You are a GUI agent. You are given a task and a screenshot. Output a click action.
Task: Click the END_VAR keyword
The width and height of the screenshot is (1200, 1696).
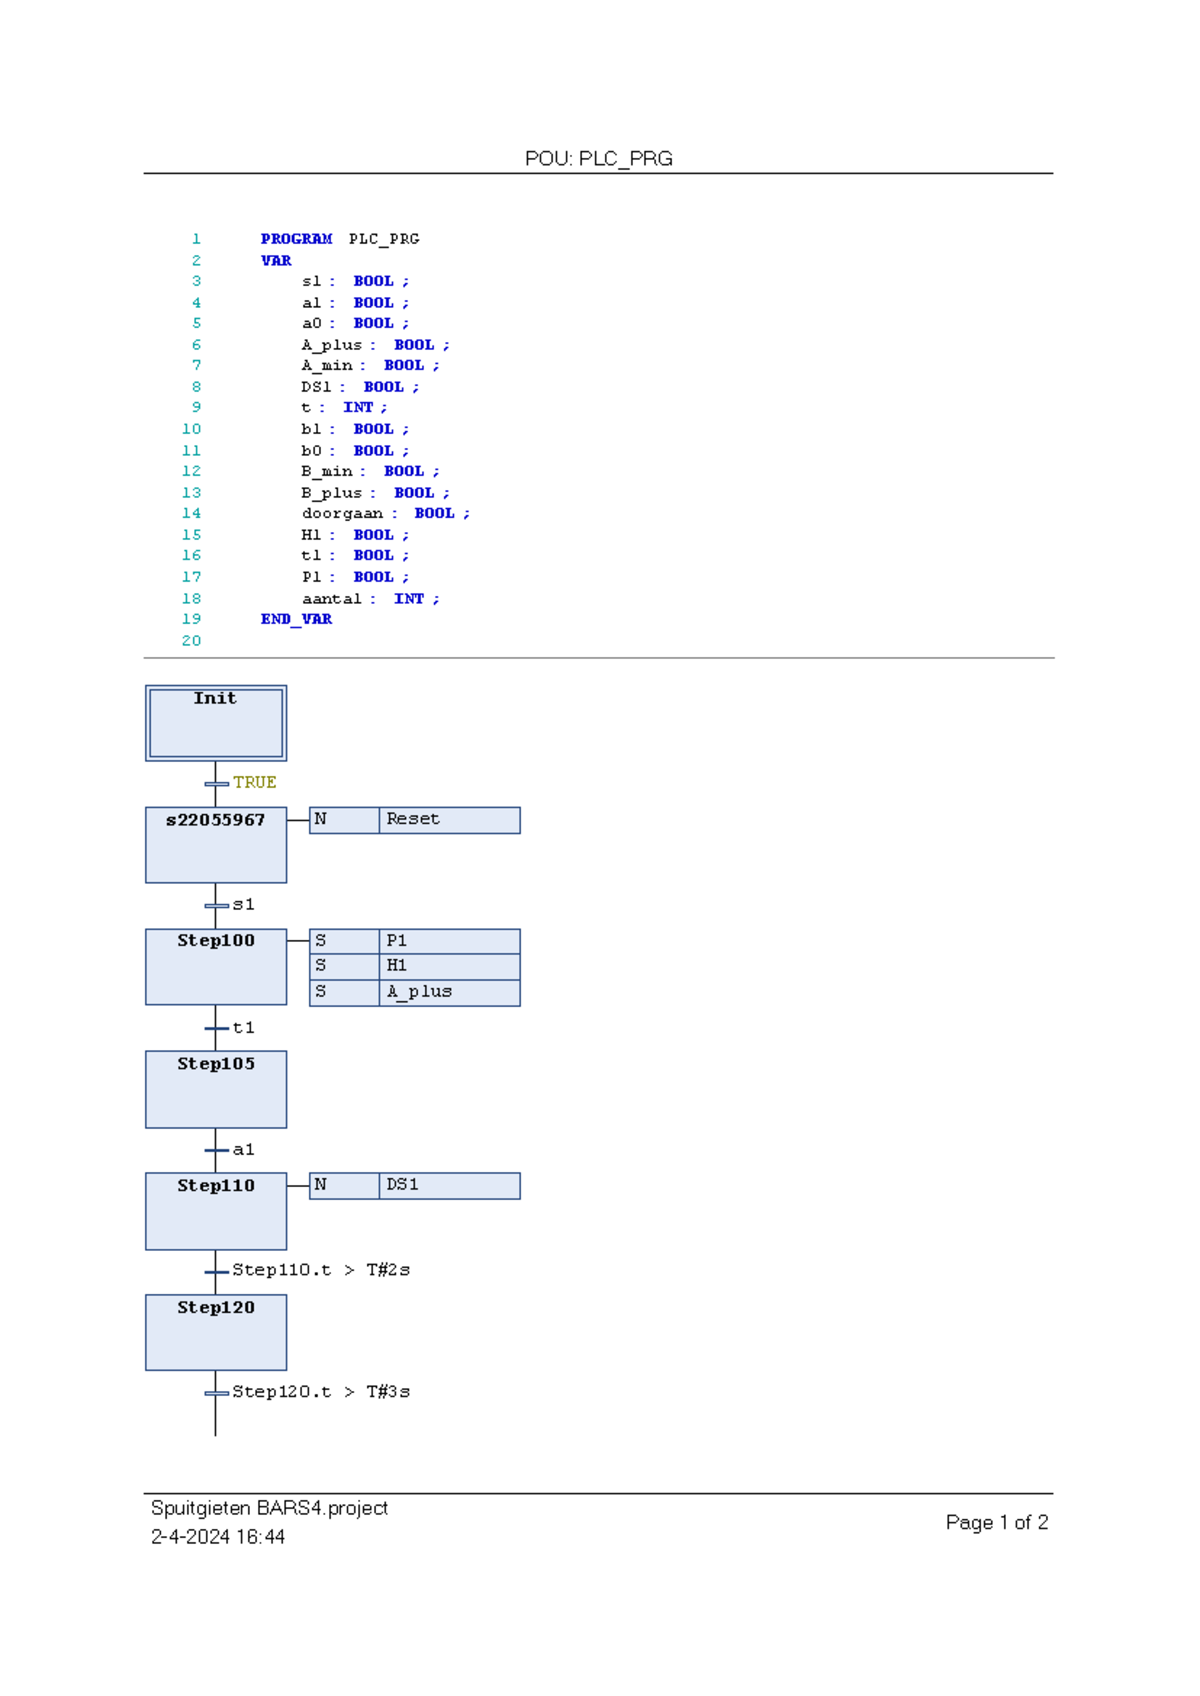(x=296, y=620)
